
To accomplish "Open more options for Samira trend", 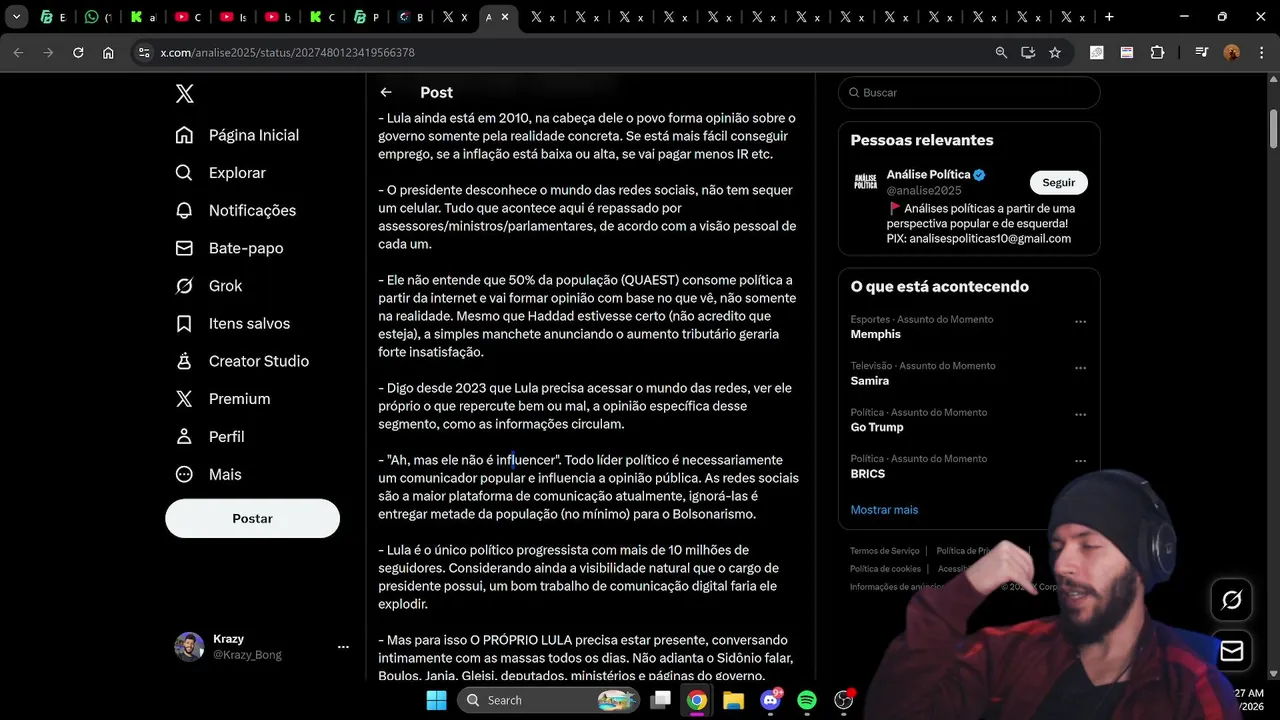I will click(x=1080, y=368).
